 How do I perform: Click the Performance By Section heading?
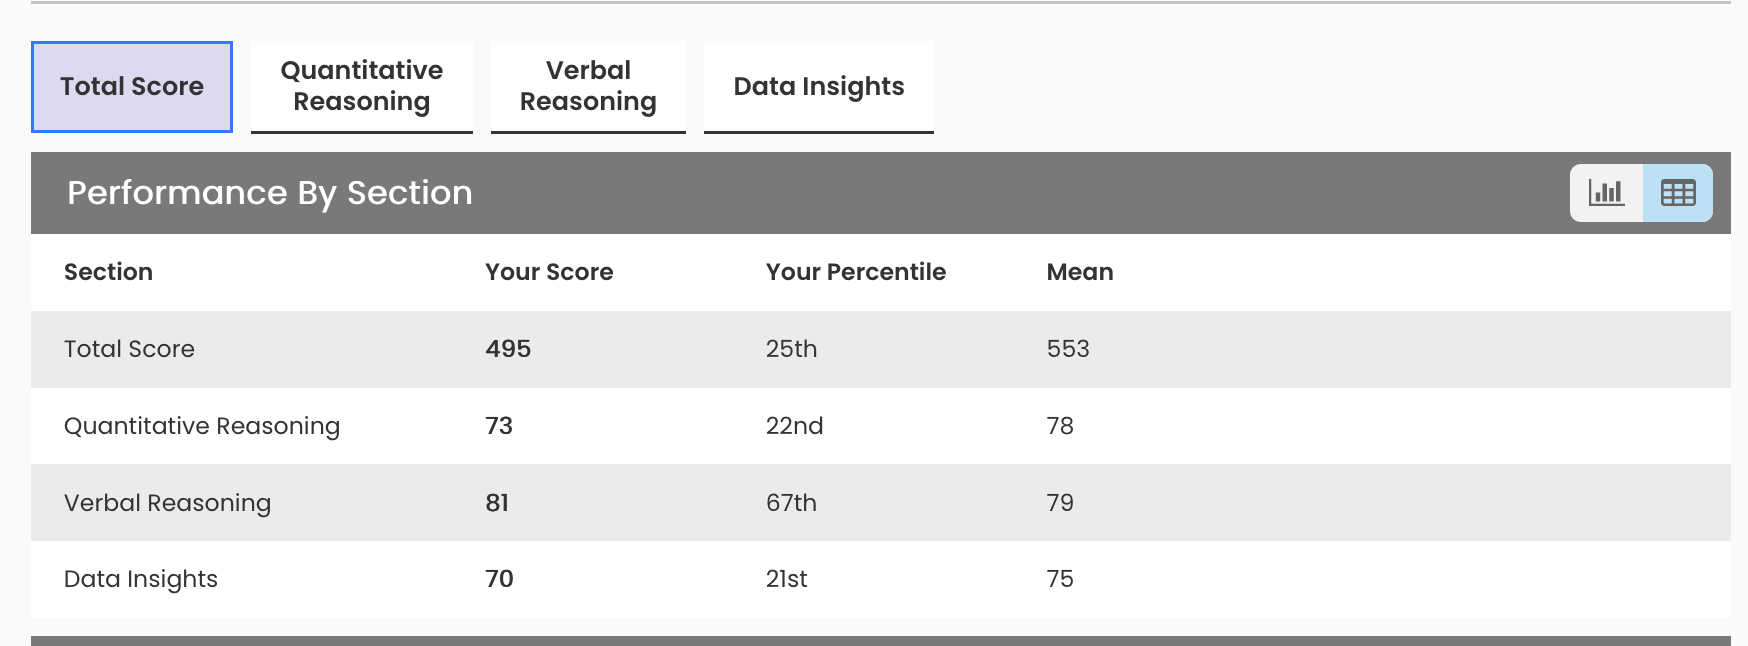tap(270, 193)
